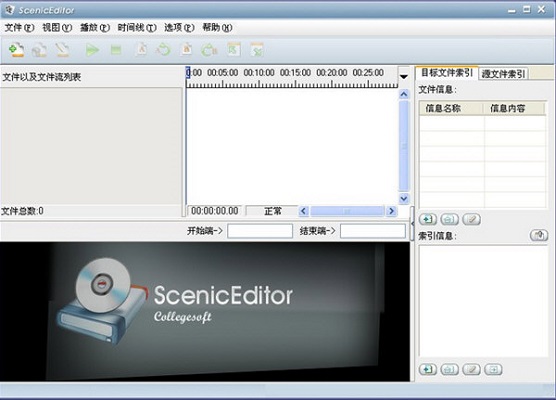Click the last toolbar icon on right

257,50
